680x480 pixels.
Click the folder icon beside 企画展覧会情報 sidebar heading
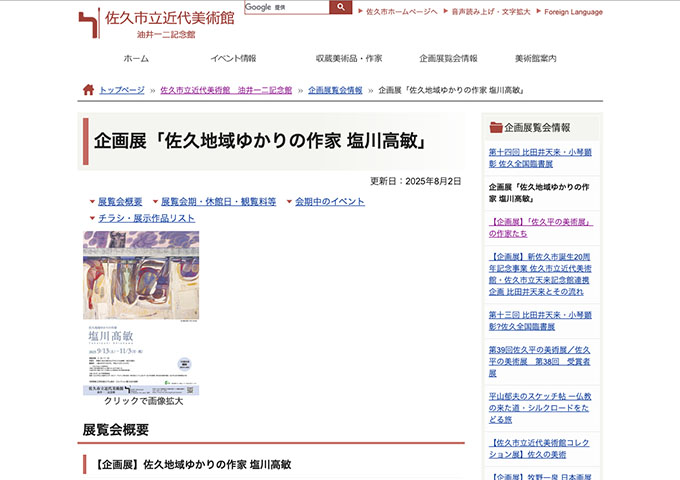click(x=495, y=128)
